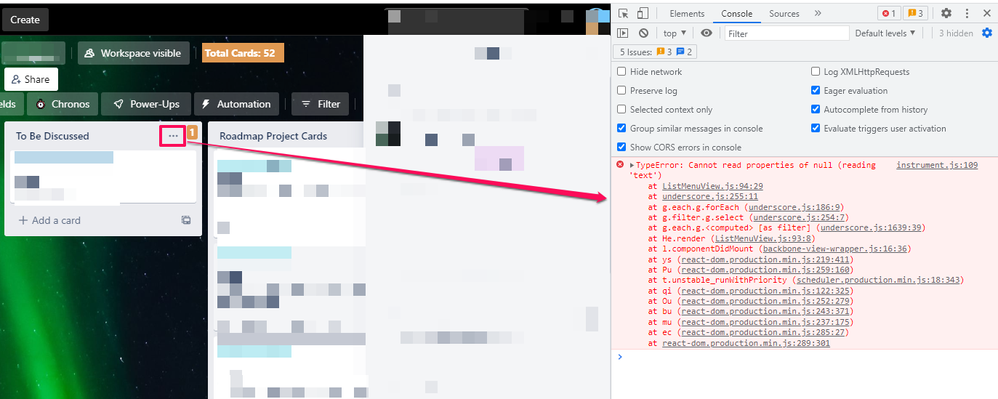Image resolution: width=998 pixels, height=399 pixels.
Task: Uncheck Show CORS errors in console
Action: 622,148
